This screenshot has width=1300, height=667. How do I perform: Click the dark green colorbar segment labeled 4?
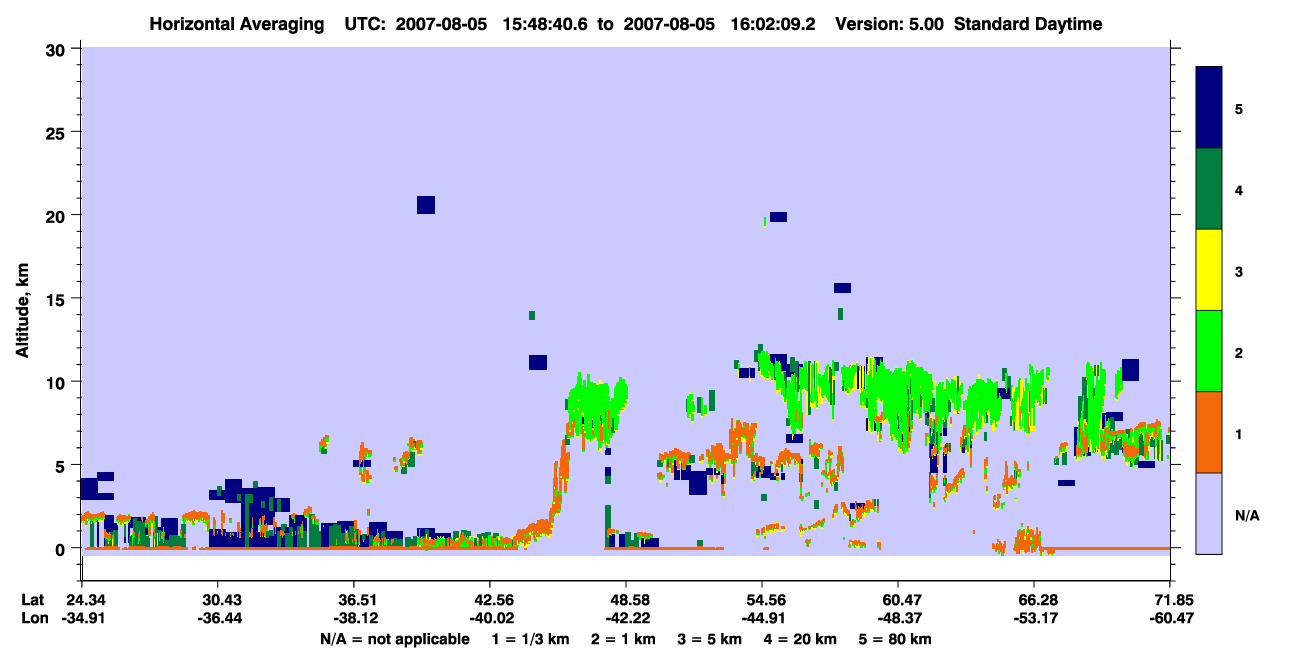coord(1209,189)
